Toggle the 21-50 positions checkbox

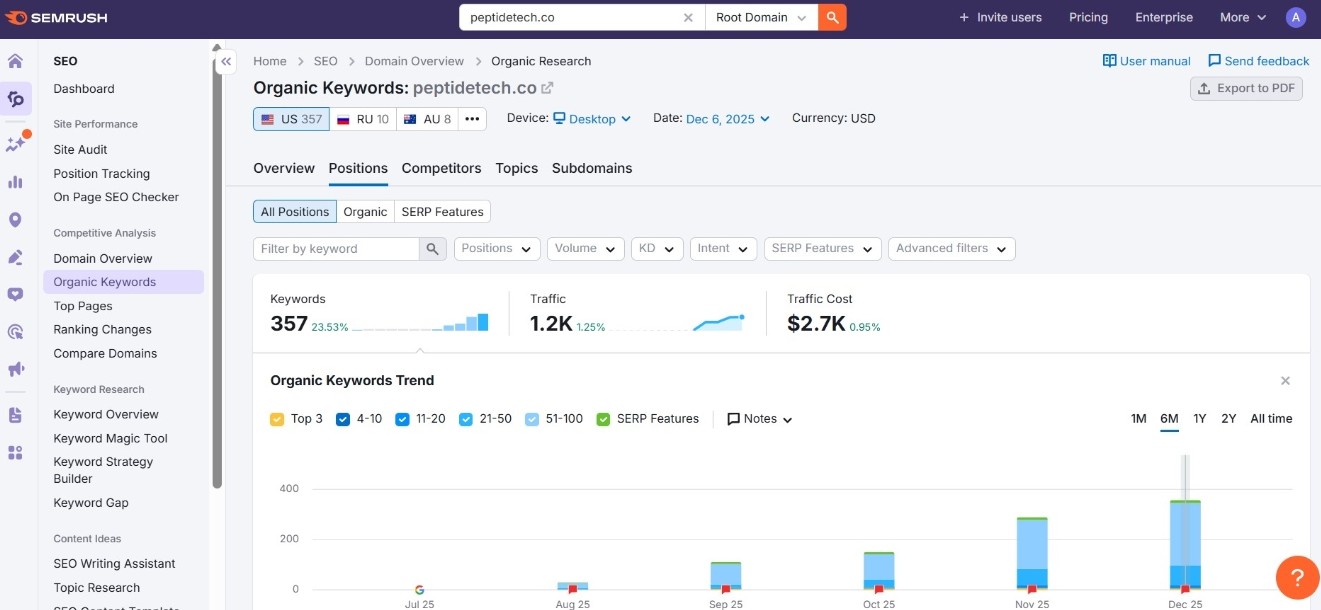tap(466, 419)
